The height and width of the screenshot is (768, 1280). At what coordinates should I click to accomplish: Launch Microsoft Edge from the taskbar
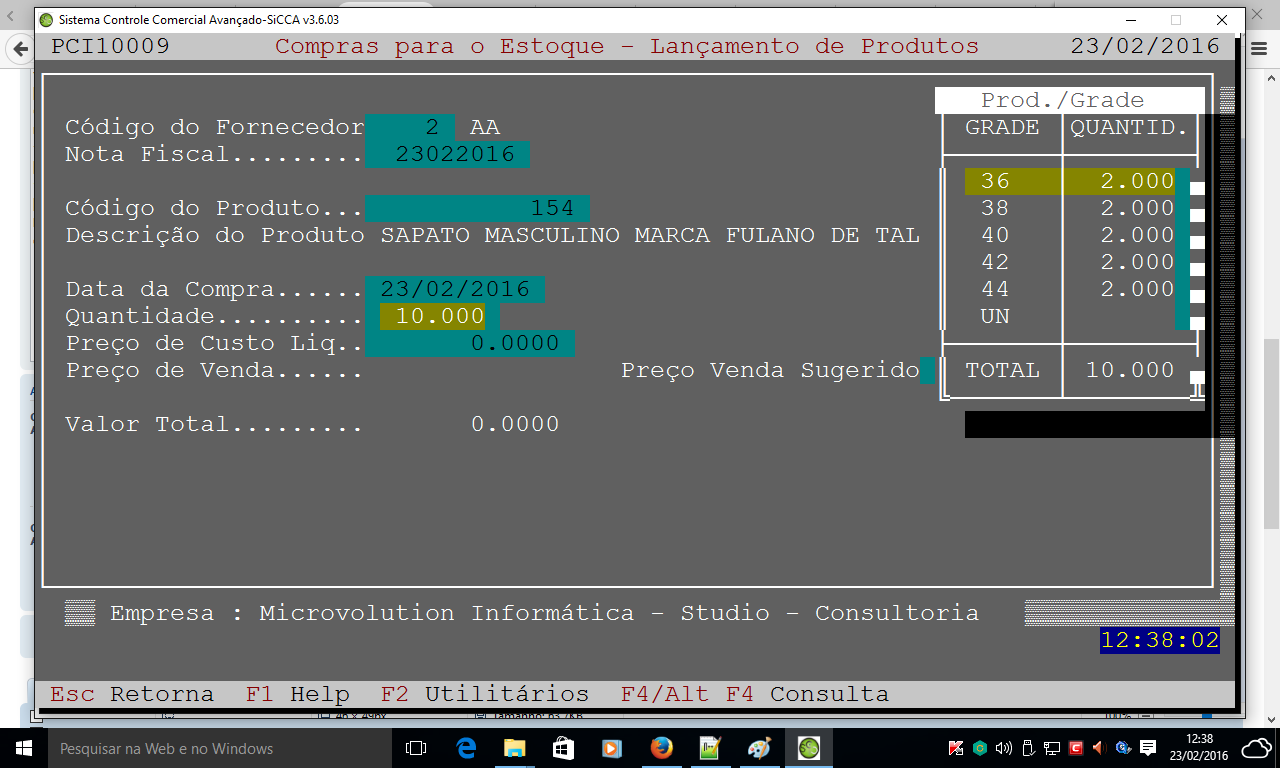click(466, 748)
